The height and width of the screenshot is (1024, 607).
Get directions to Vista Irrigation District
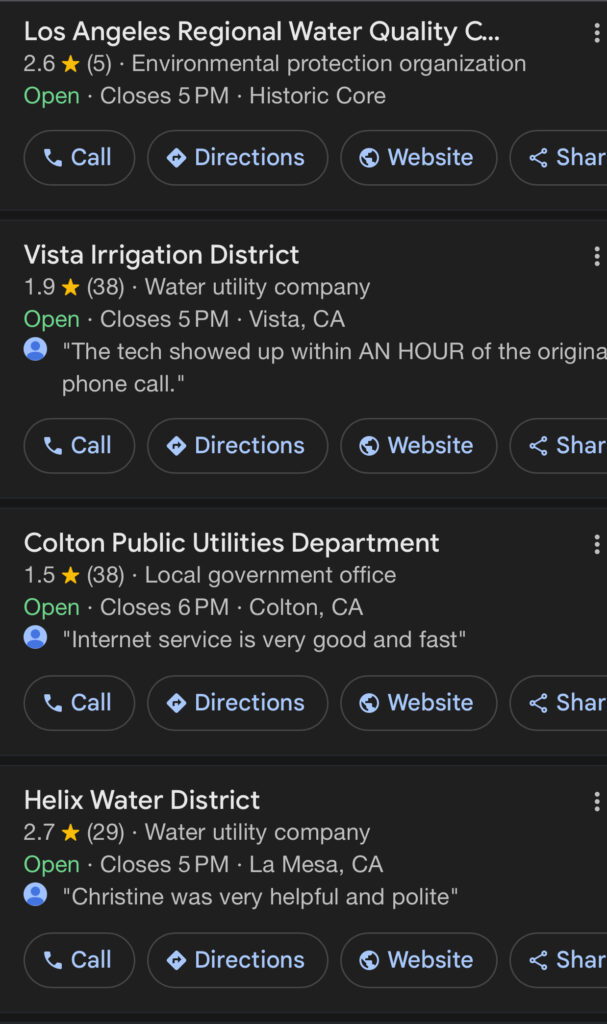click(237, 445)
